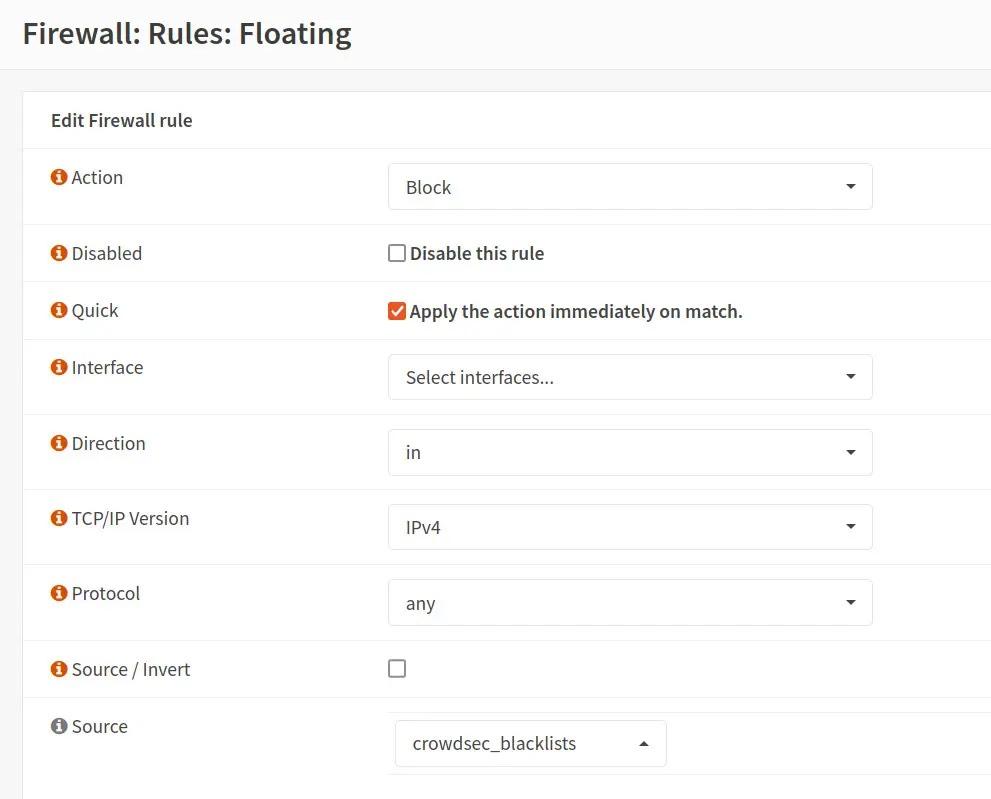This screenshot has width=991, height=799.
Task: Collapse the crowdsec_blacklists source dropdown
Action: [x=530, y=743]
